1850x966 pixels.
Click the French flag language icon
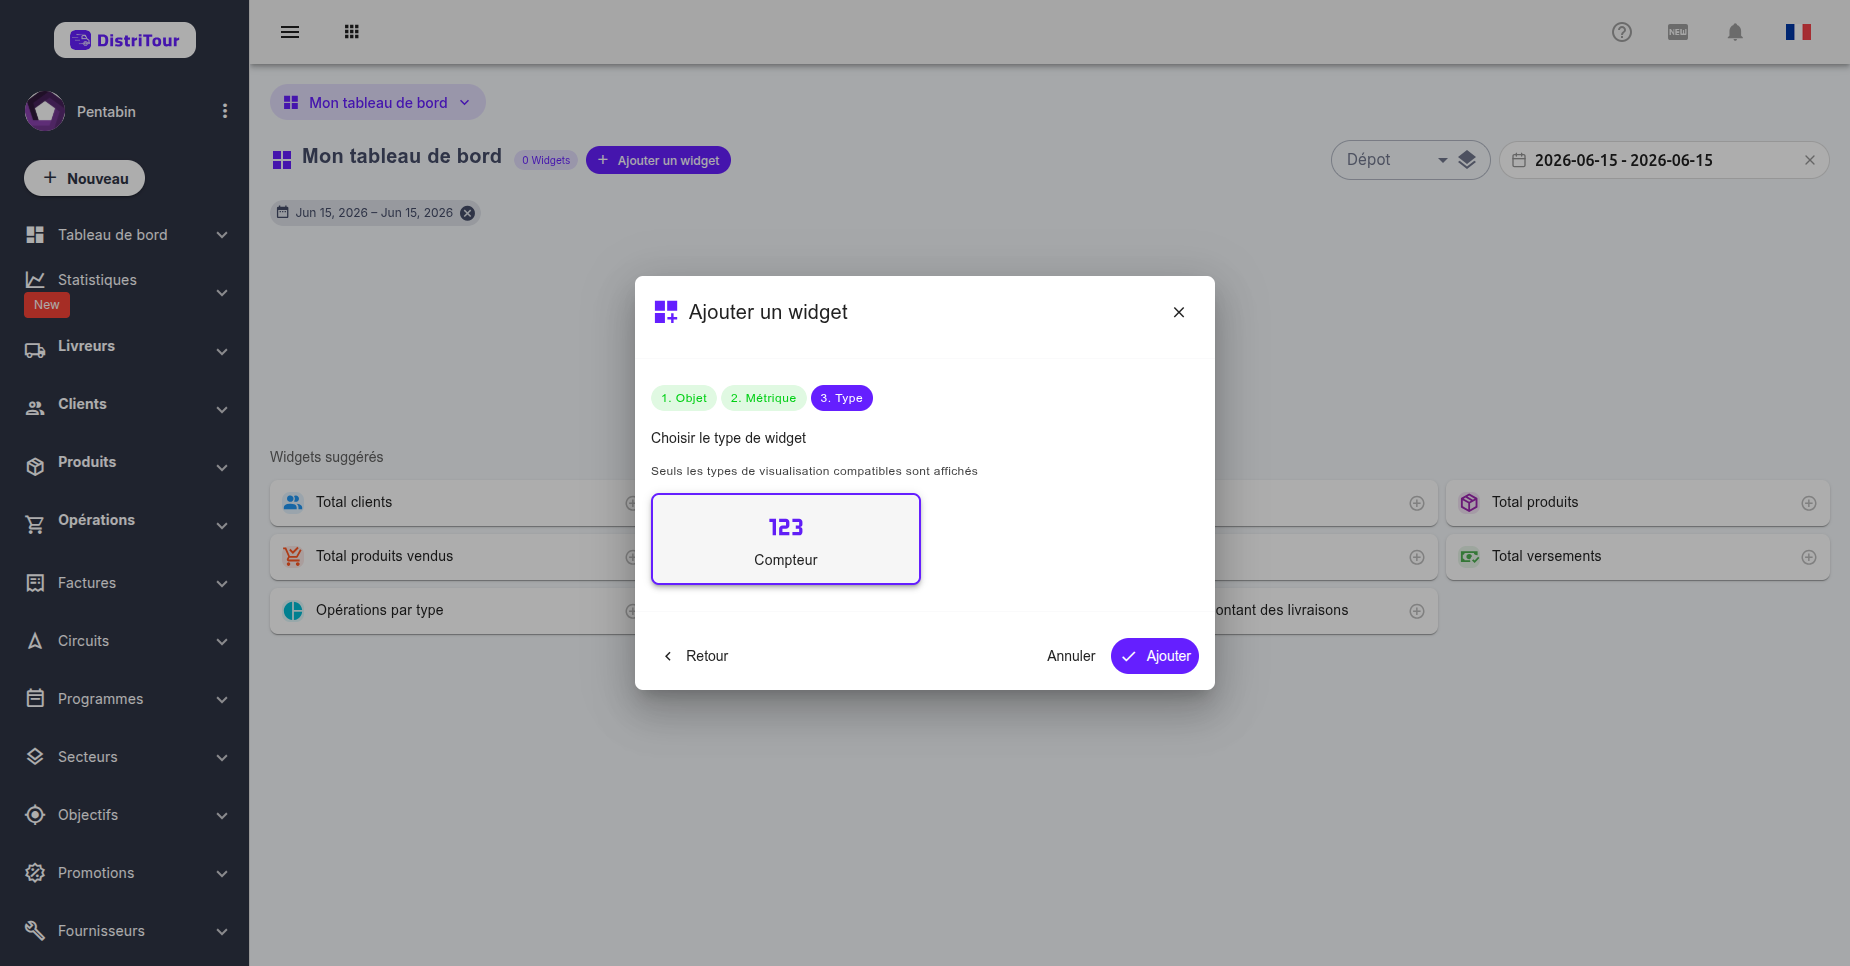click(x=1798, y=32)
